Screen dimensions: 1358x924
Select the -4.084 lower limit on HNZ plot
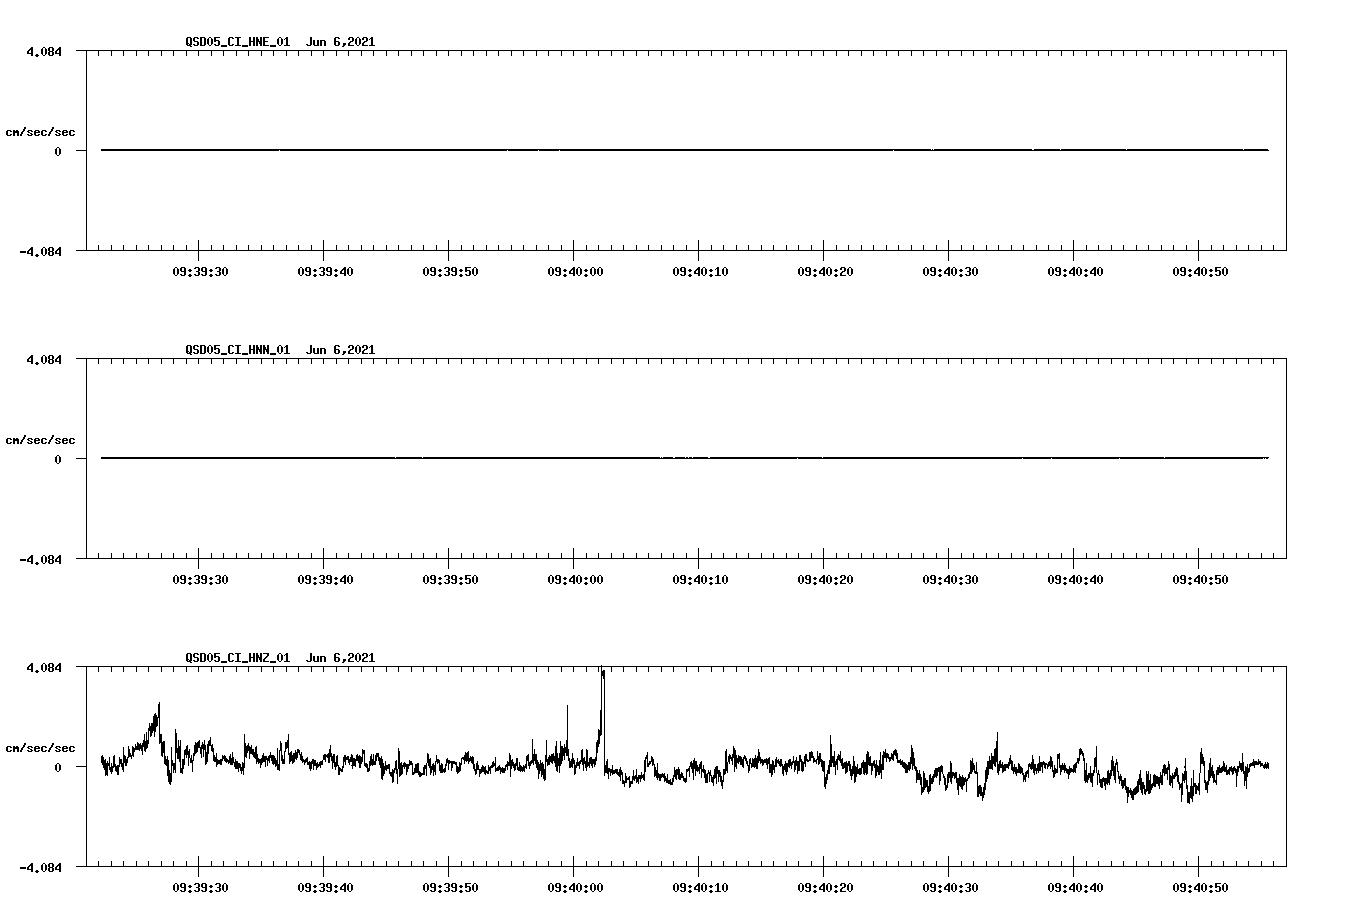[x=41, y=868]
